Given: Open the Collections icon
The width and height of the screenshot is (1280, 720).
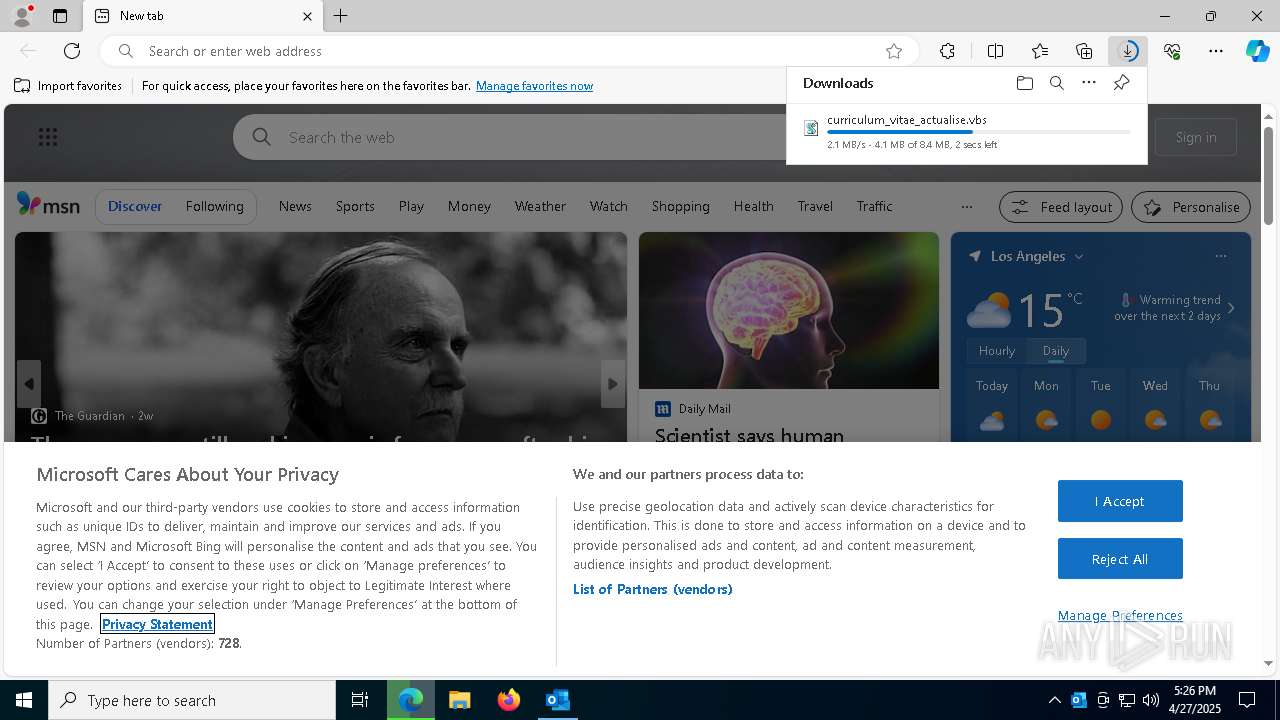Looking at the screenshot, I should click(x=1084, y=51).
